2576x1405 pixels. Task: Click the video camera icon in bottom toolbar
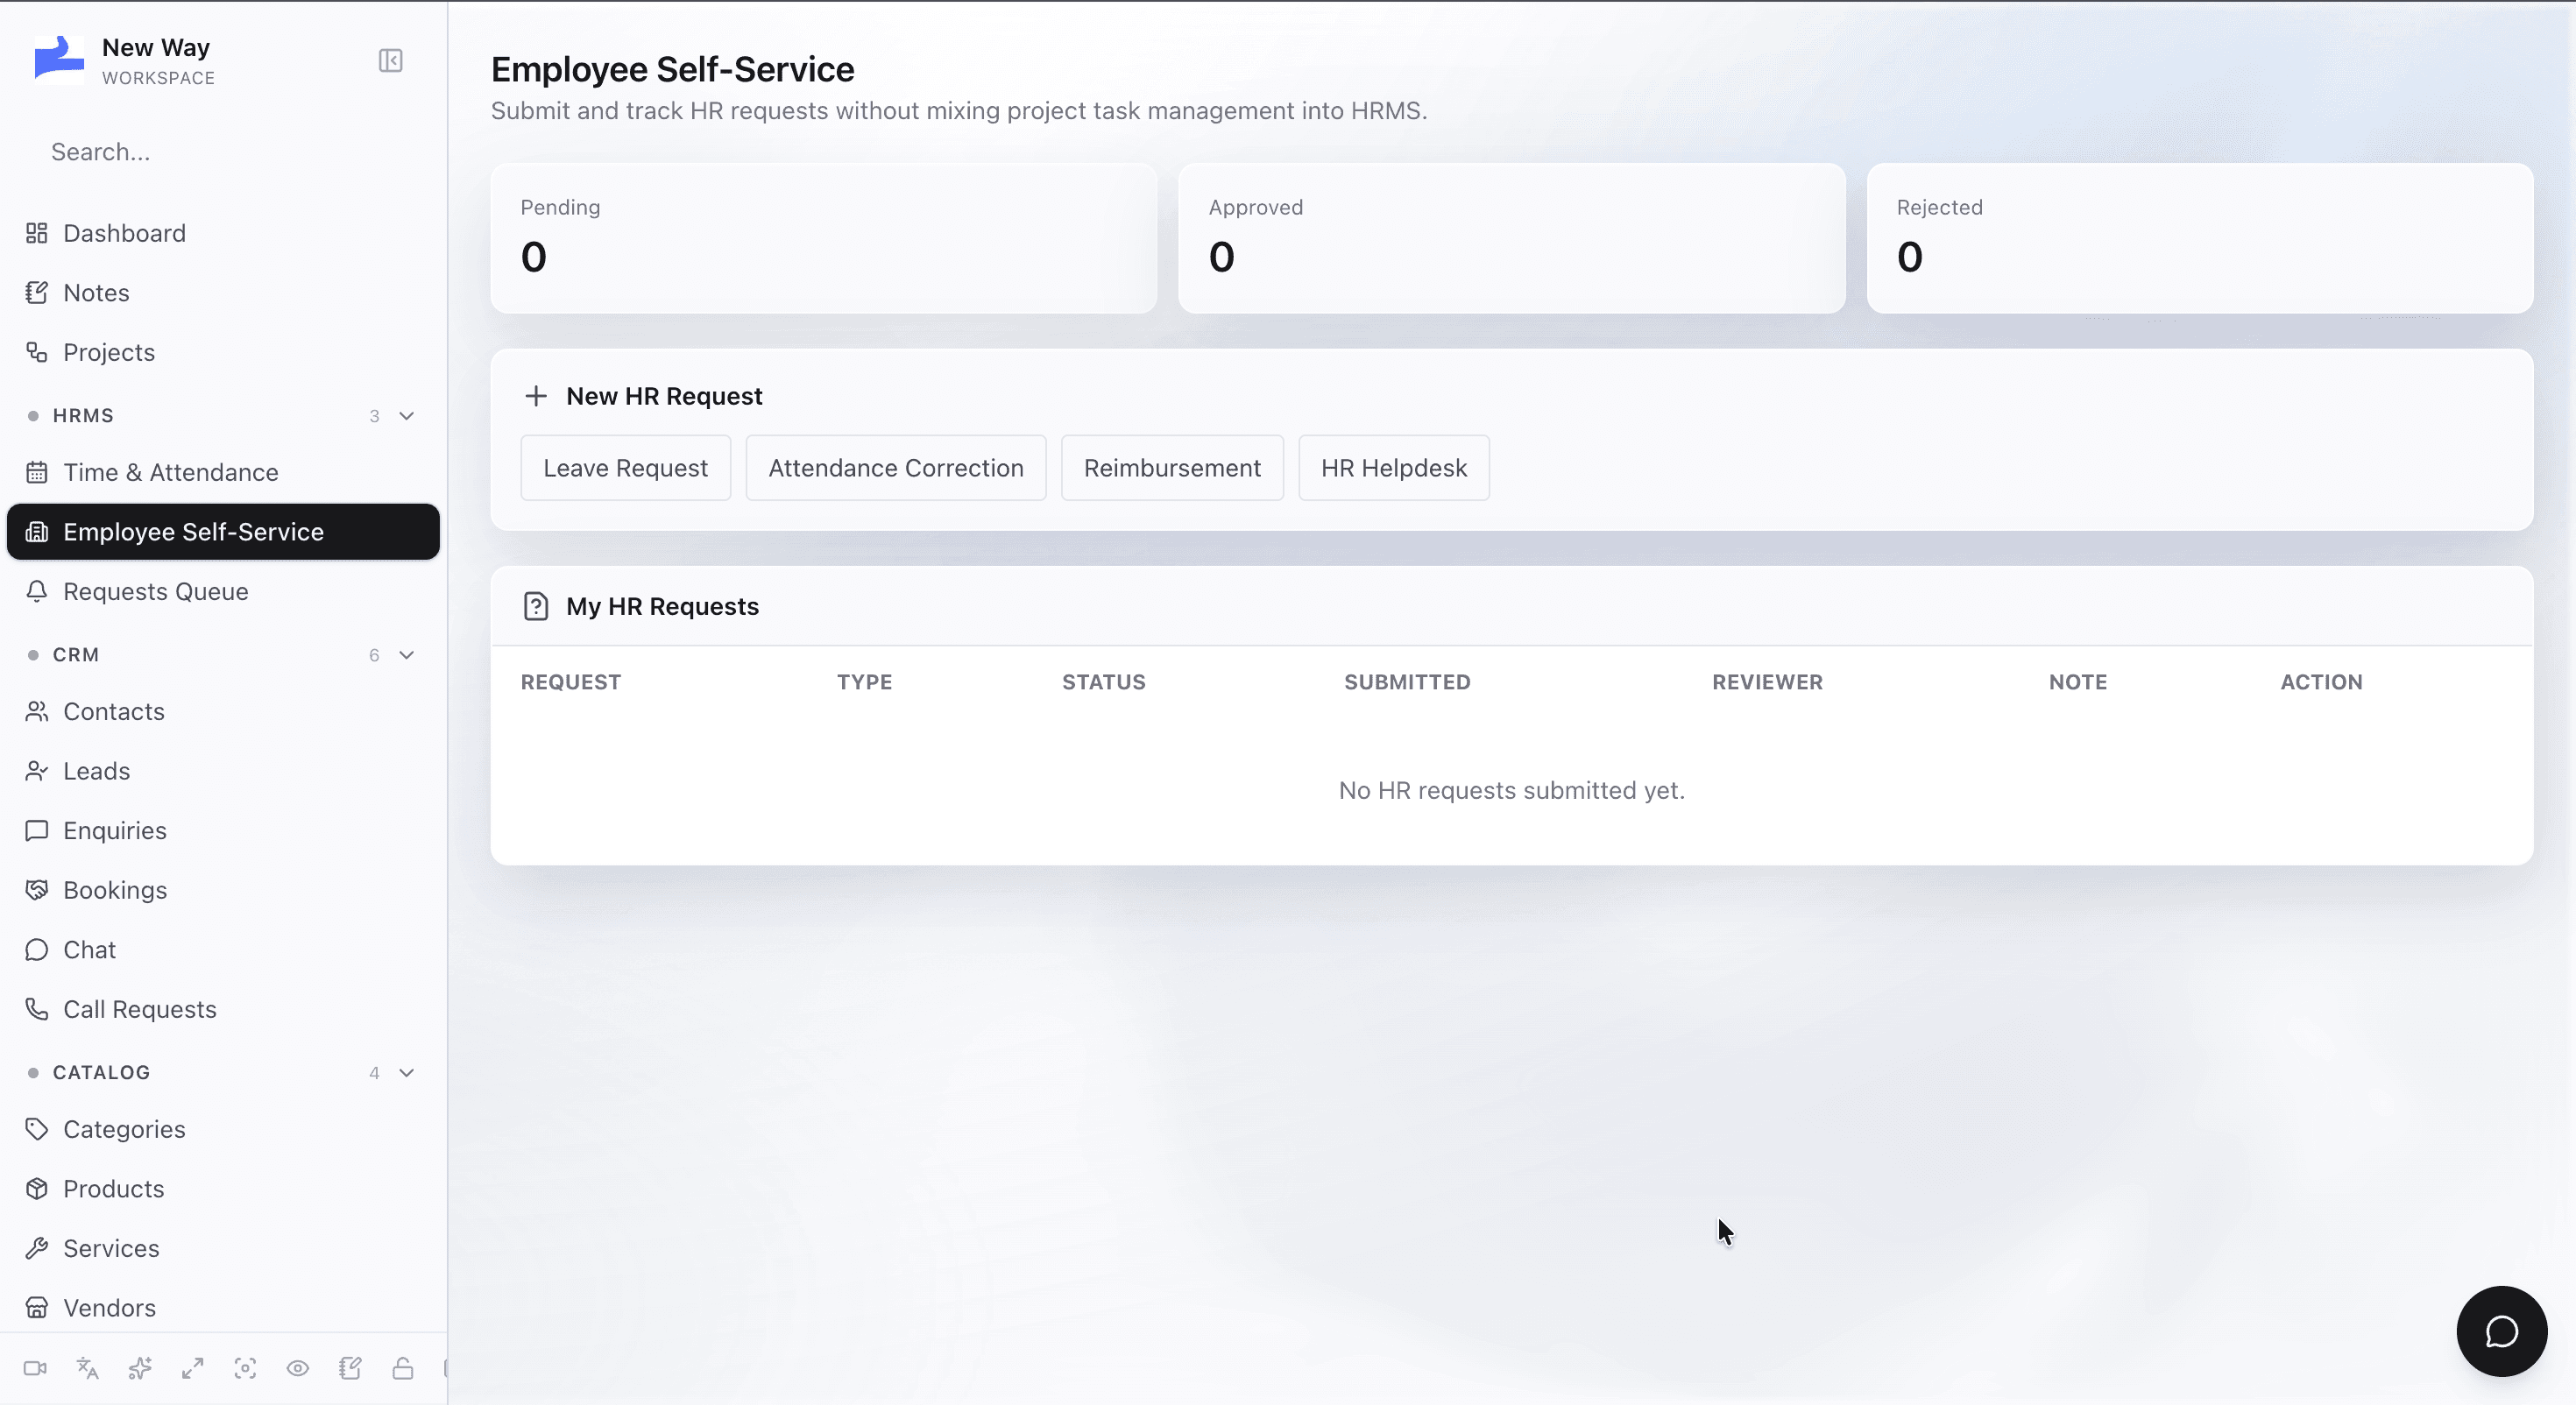(35, 1368)
